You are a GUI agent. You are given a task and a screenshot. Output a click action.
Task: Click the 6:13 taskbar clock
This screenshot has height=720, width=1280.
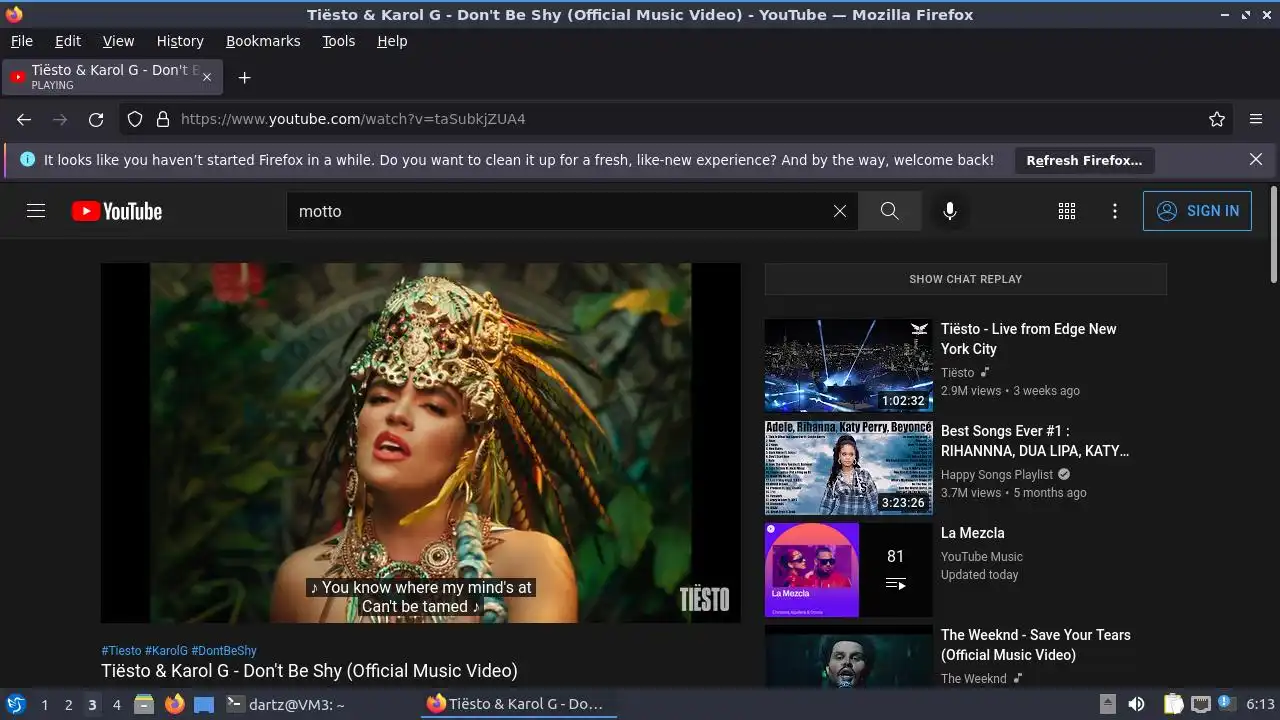1260,704
